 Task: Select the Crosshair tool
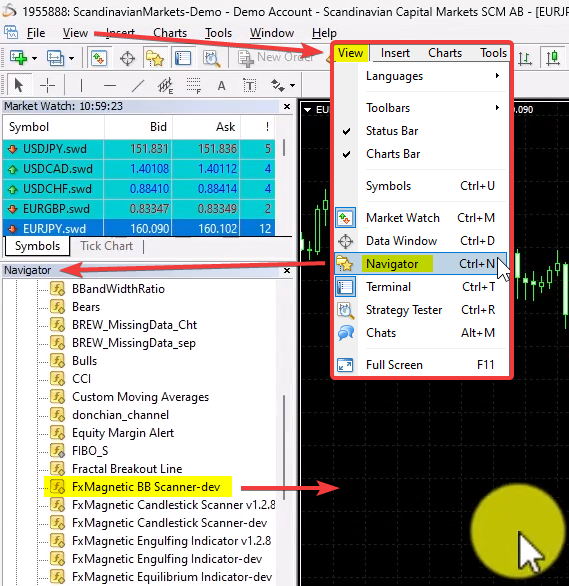pyautogui.click(x=47, y=86)
